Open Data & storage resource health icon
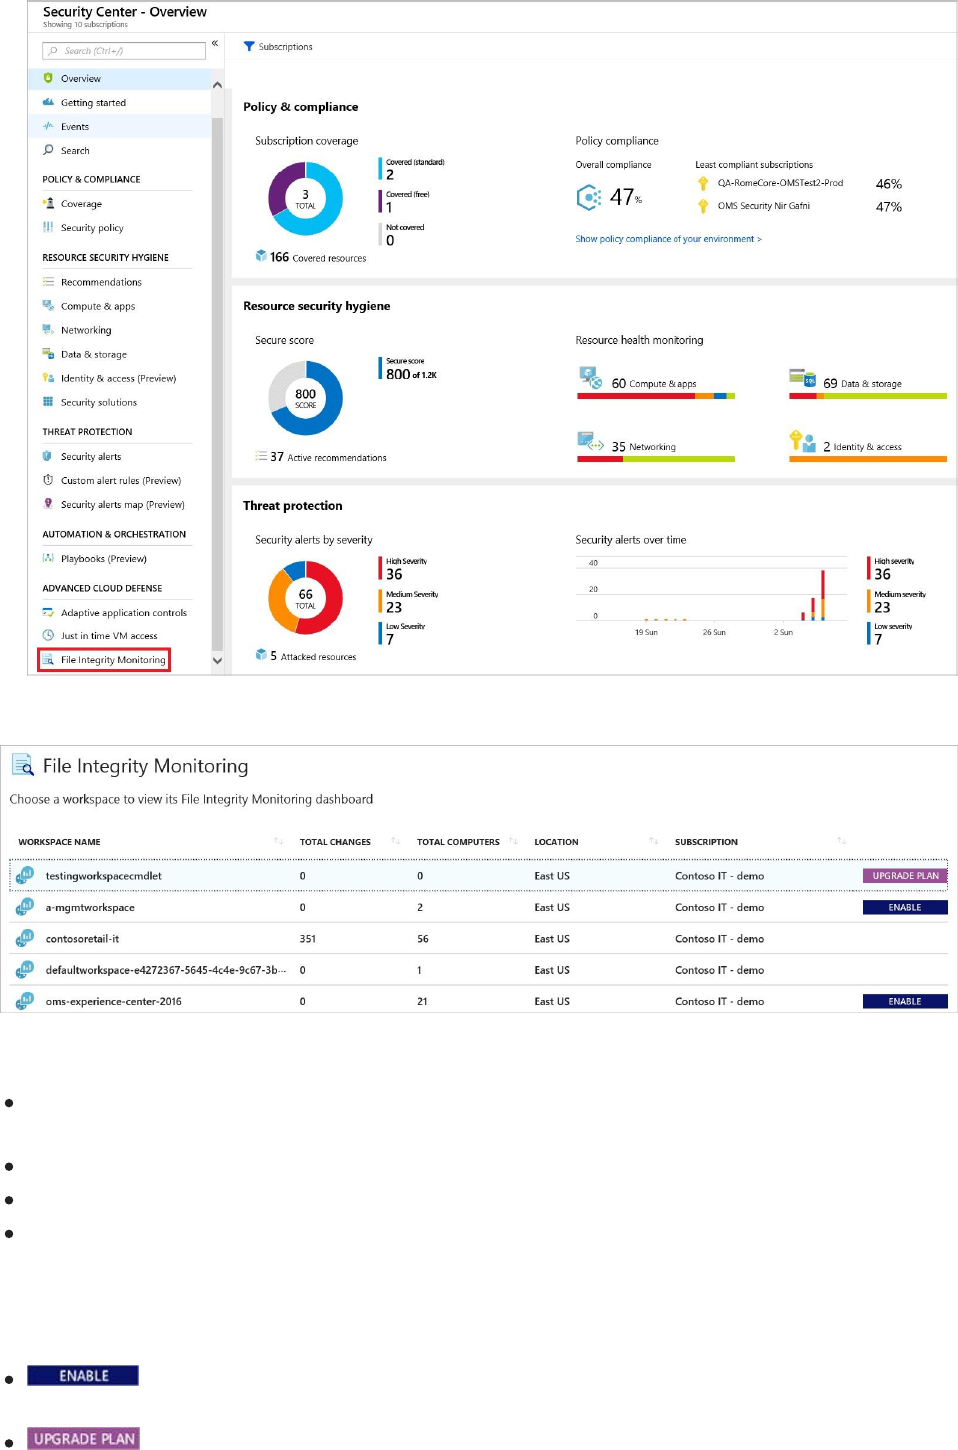This screenshot has width=958, height=1450. [802, 377]
